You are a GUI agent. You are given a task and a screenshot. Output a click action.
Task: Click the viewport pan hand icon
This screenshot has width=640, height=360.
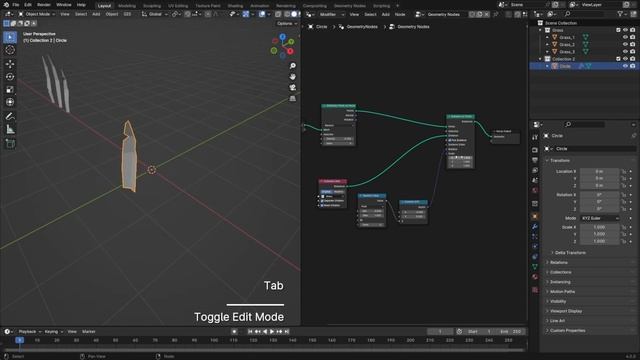point(293,77)
